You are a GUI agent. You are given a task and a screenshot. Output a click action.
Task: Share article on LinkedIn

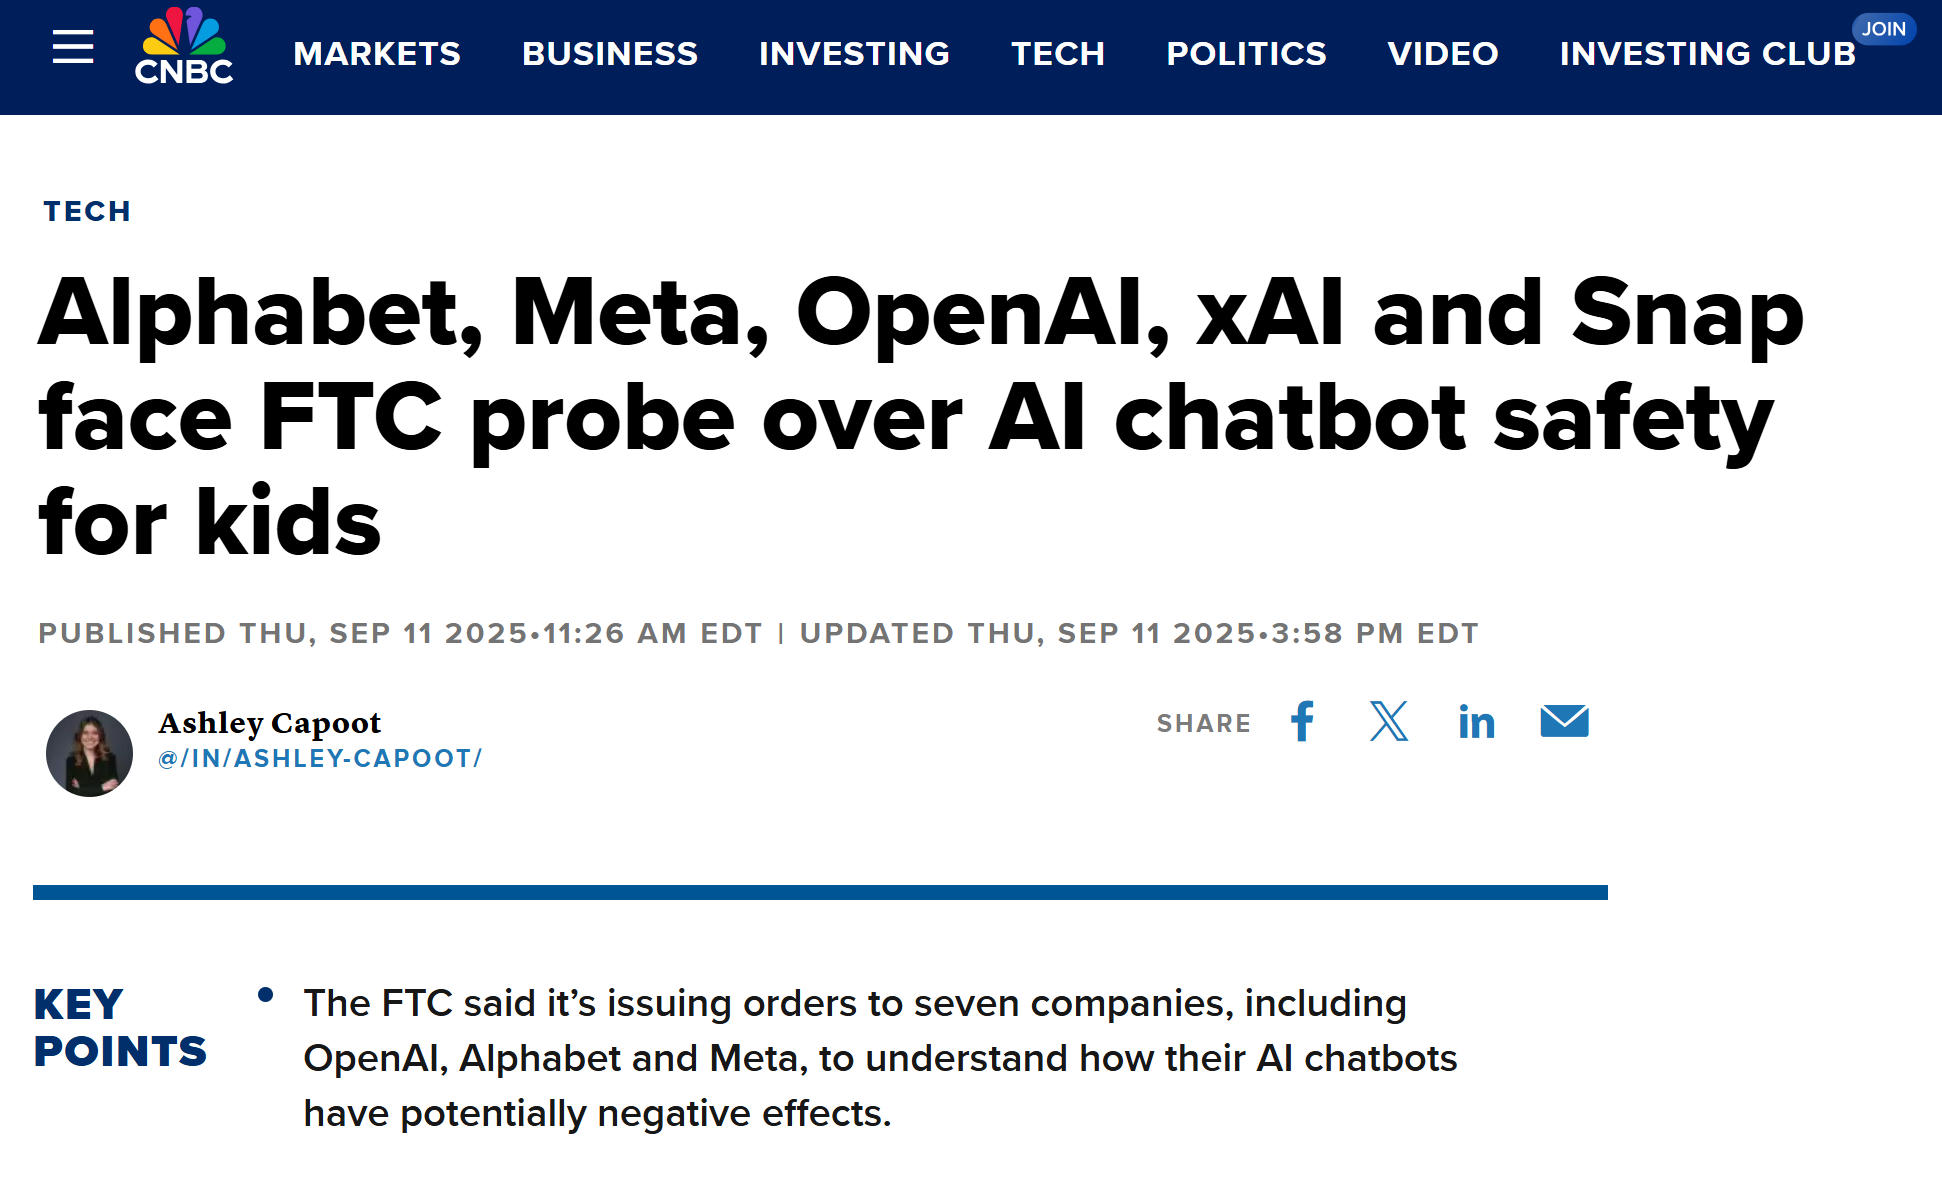pos(1476,721)
